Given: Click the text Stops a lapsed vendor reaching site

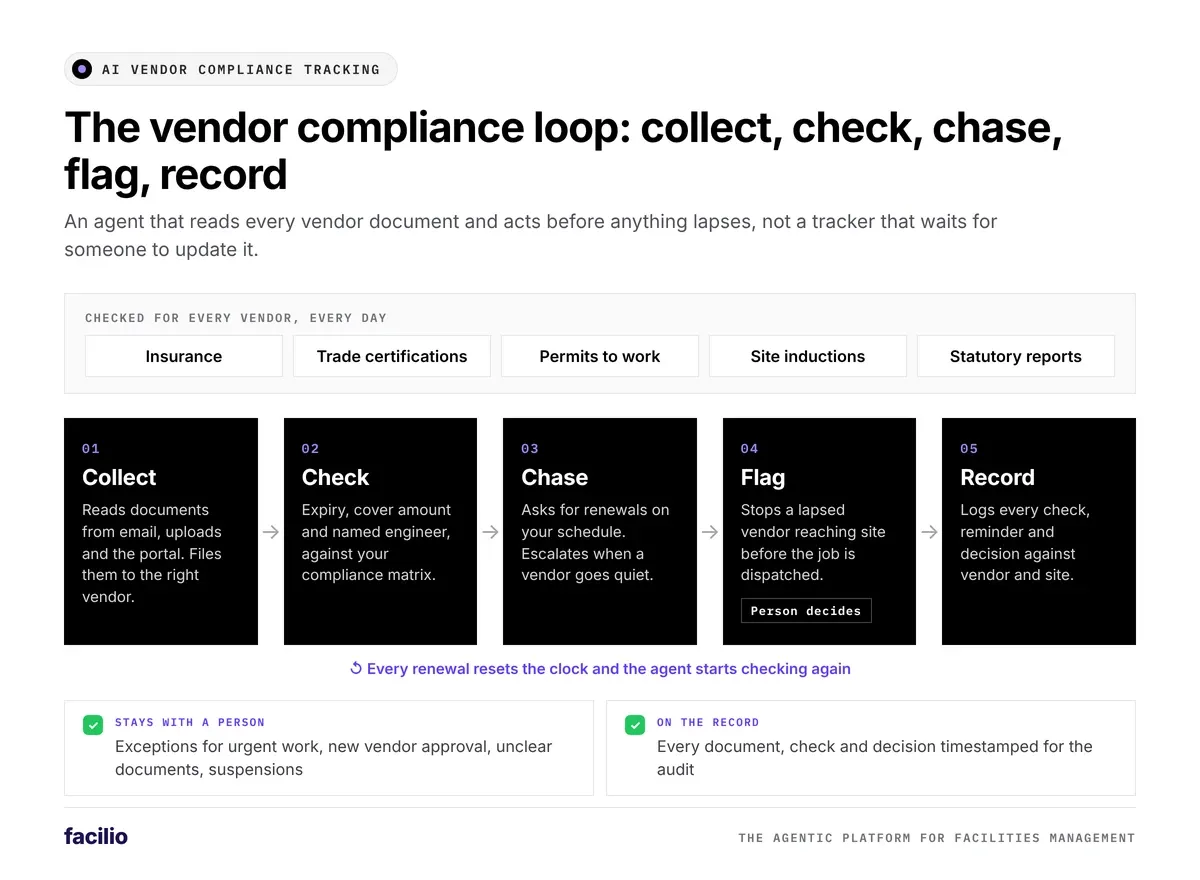Looking at the screenshot, I should click(813, 542).
